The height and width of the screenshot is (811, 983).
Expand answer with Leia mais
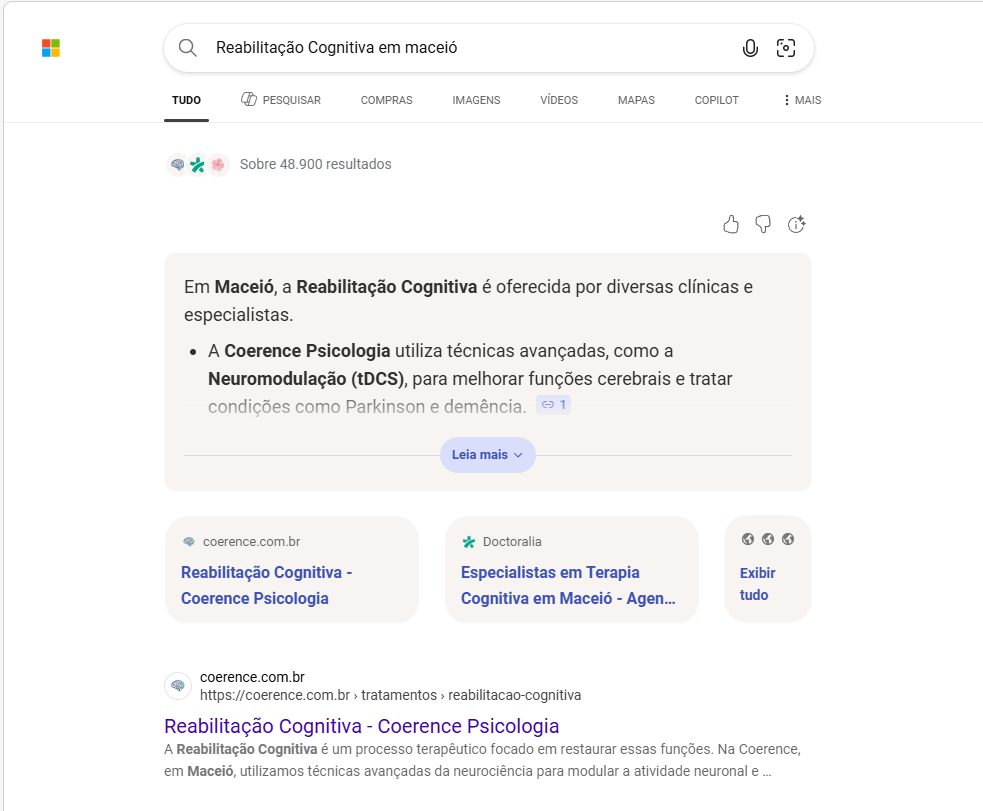click(x=488, y=454)
